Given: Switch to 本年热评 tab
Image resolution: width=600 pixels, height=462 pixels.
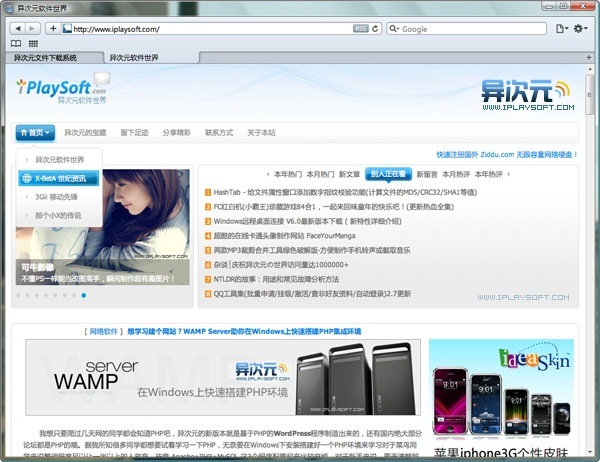Looking at the screenshot, I should click(x=489, y=175).
